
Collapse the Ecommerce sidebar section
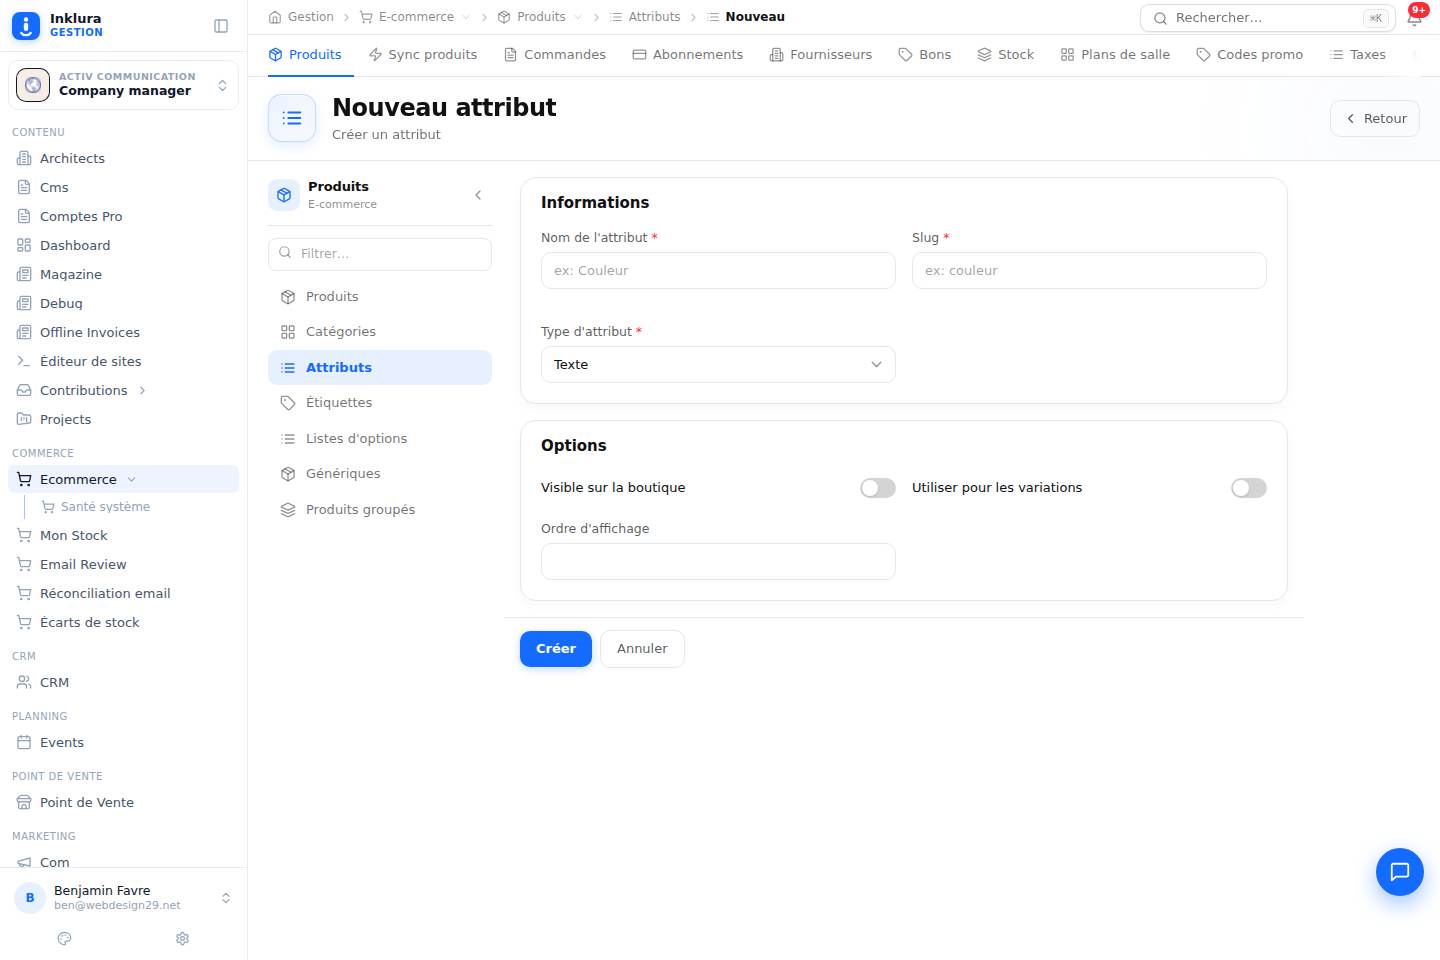132,479
